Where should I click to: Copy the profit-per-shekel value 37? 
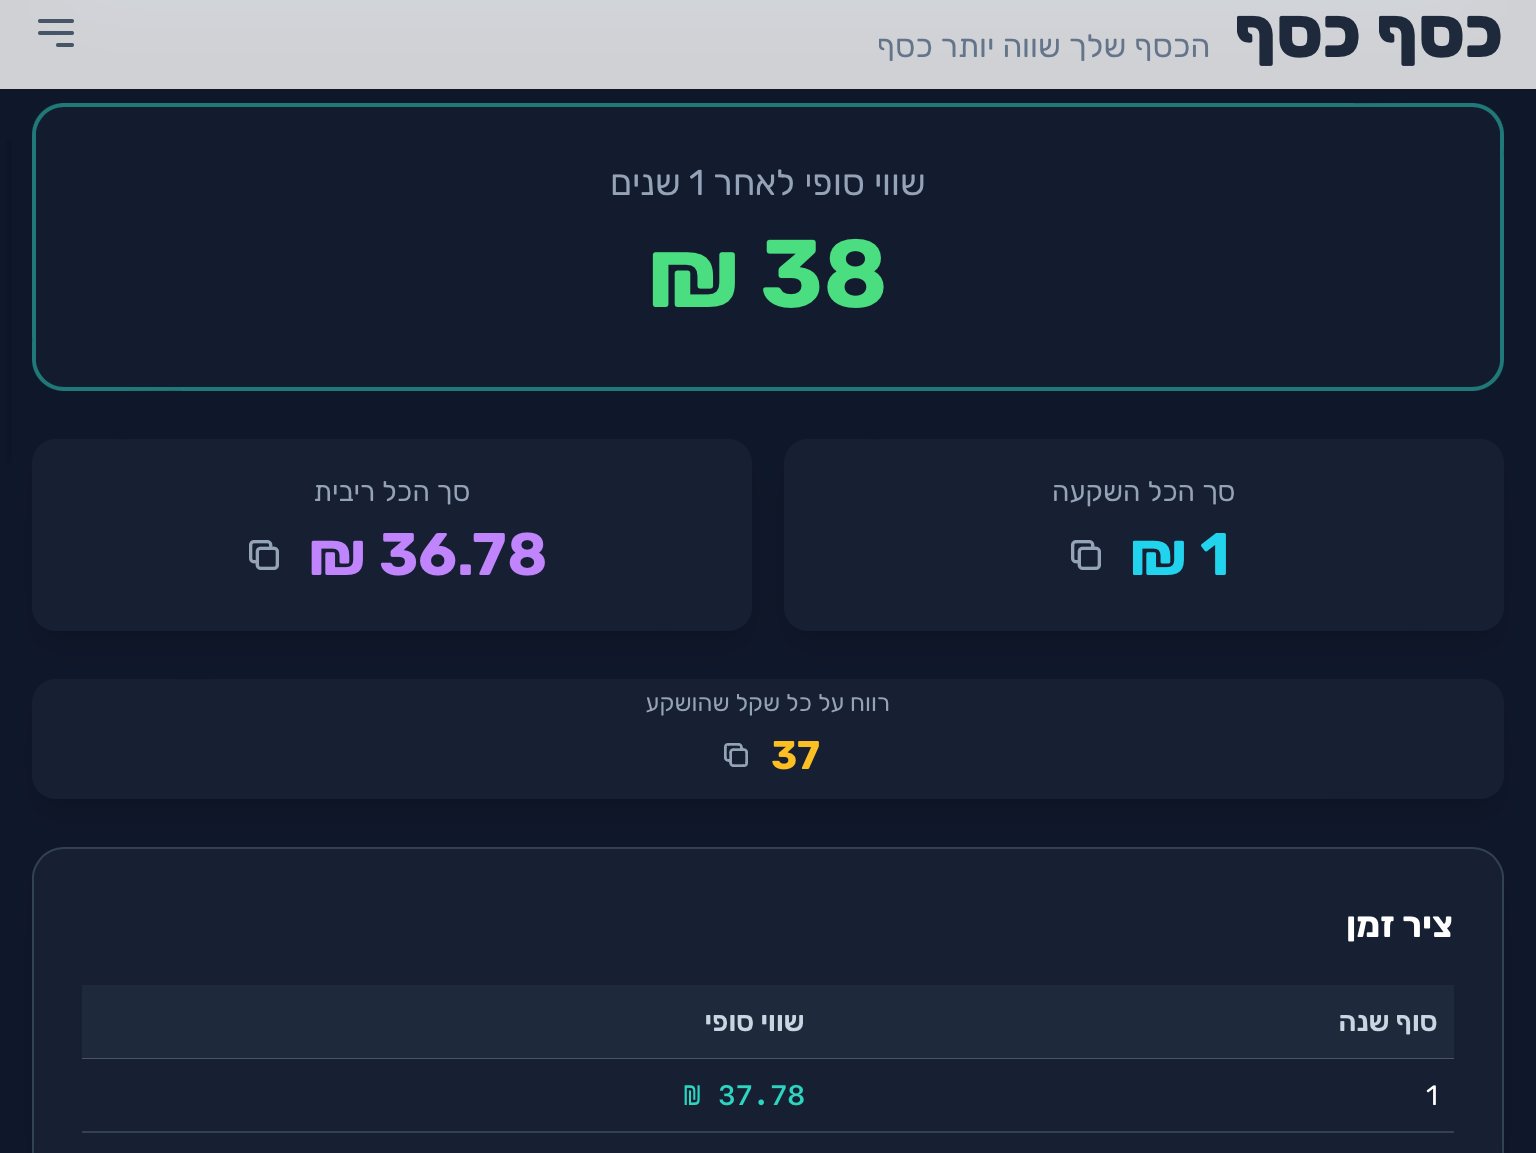pyautogui.click(x=736, y=755)
